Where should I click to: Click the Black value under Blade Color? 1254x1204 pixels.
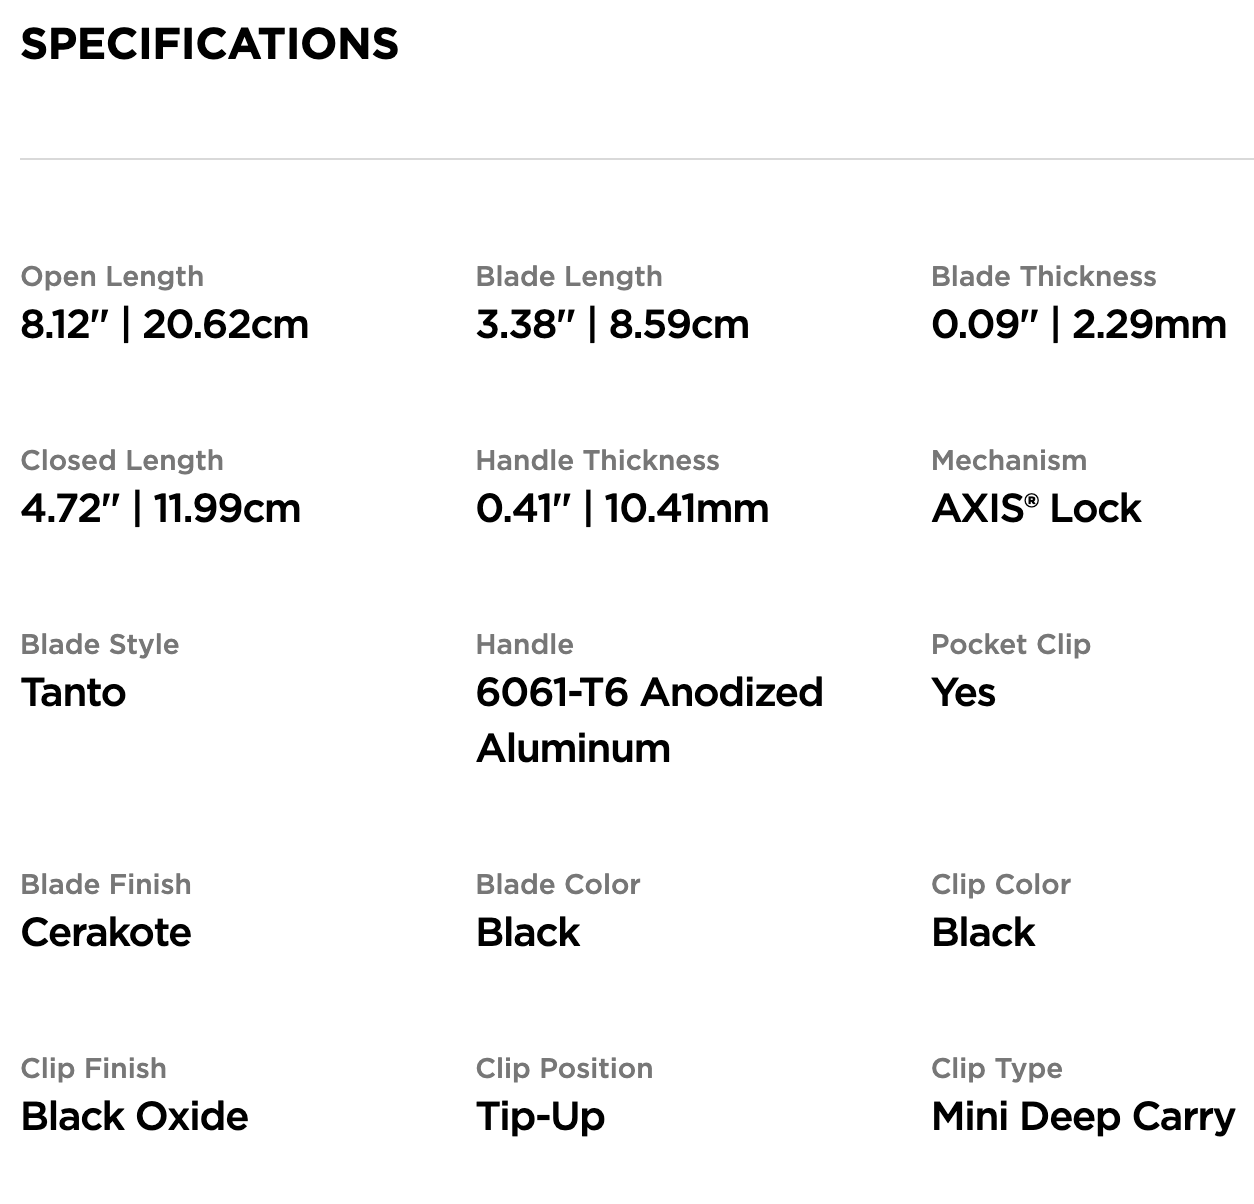click(528, 932)
